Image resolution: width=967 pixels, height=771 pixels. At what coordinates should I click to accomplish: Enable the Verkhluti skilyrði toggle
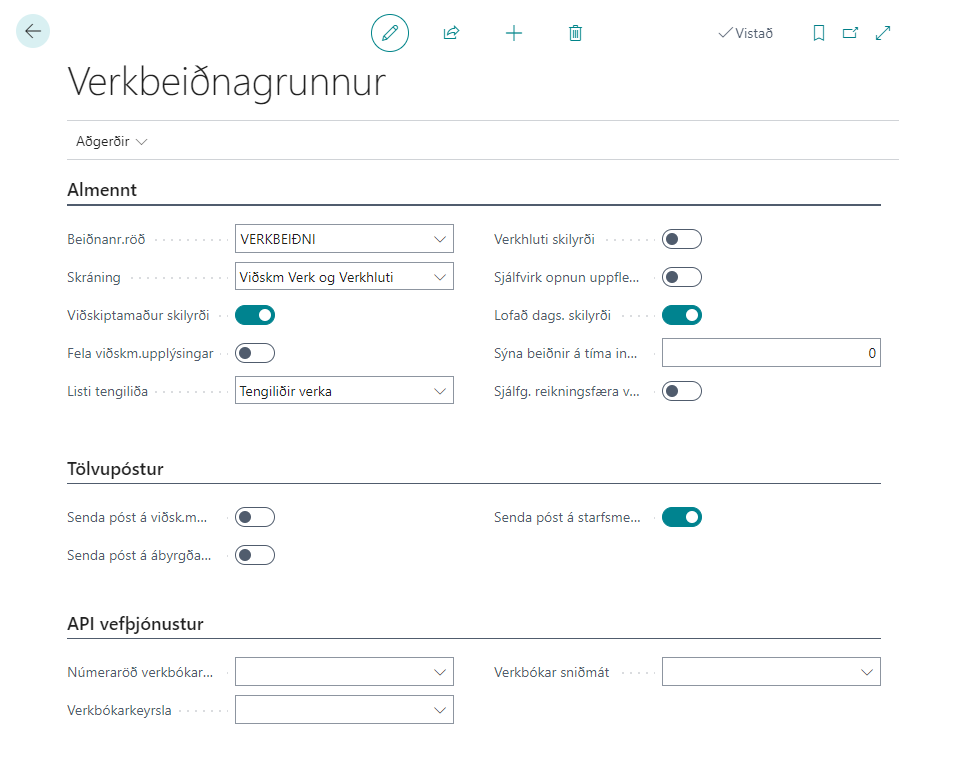point(682,239)
